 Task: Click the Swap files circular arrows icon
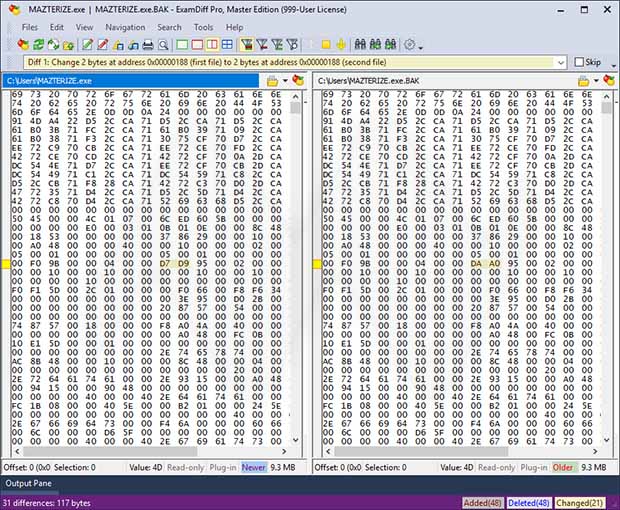pos(53,45)
